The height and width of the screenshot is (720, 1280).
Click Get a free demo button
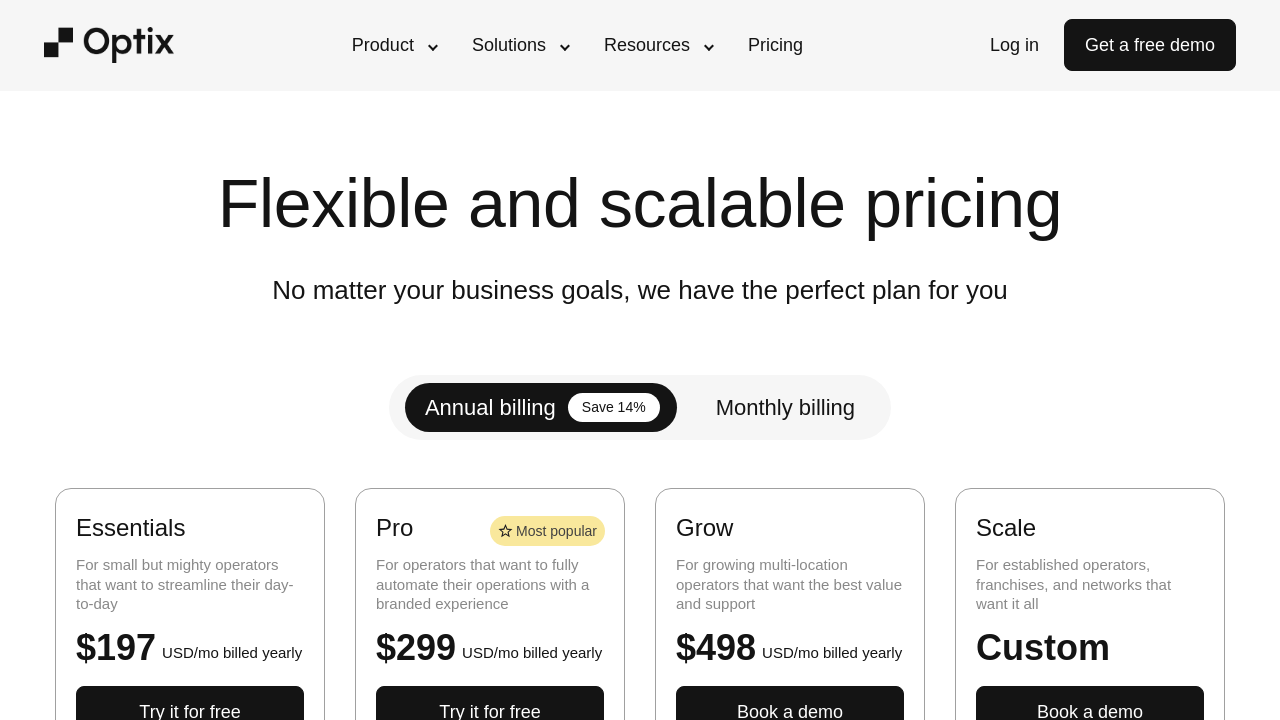click(x=1150, y=45)
